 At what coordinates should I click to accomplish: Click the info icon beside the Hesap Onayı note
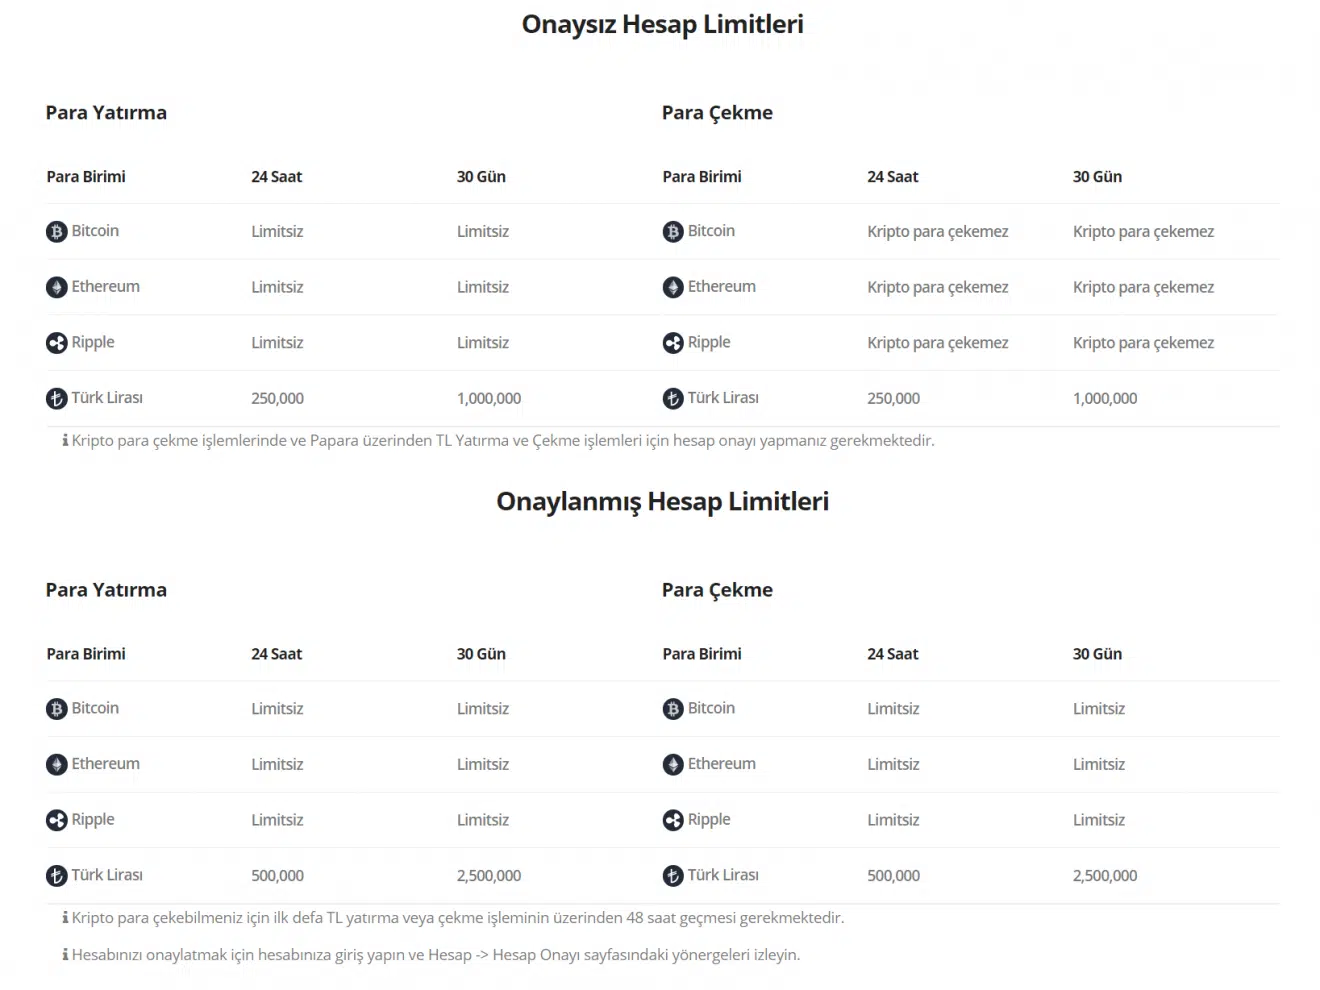click(65, 954)
